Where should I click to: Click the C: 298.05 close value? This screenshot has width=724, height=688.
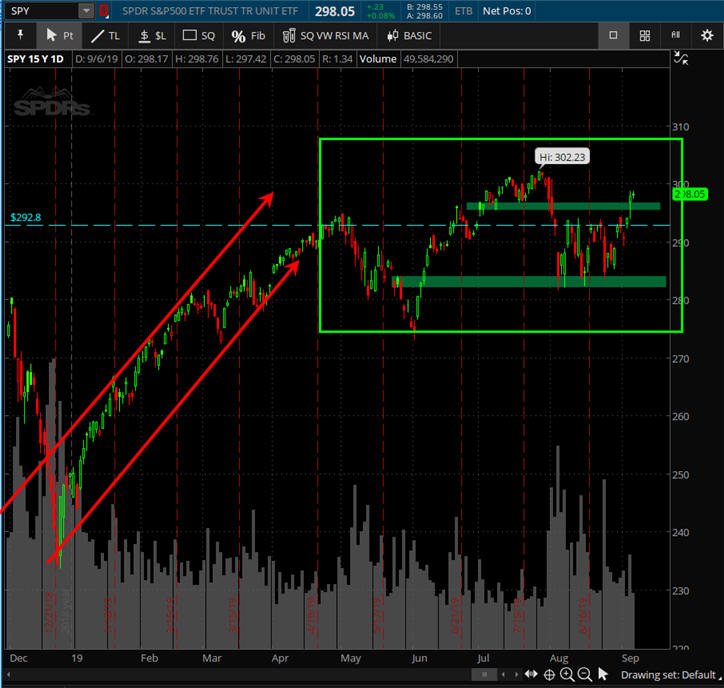(294, 59)
